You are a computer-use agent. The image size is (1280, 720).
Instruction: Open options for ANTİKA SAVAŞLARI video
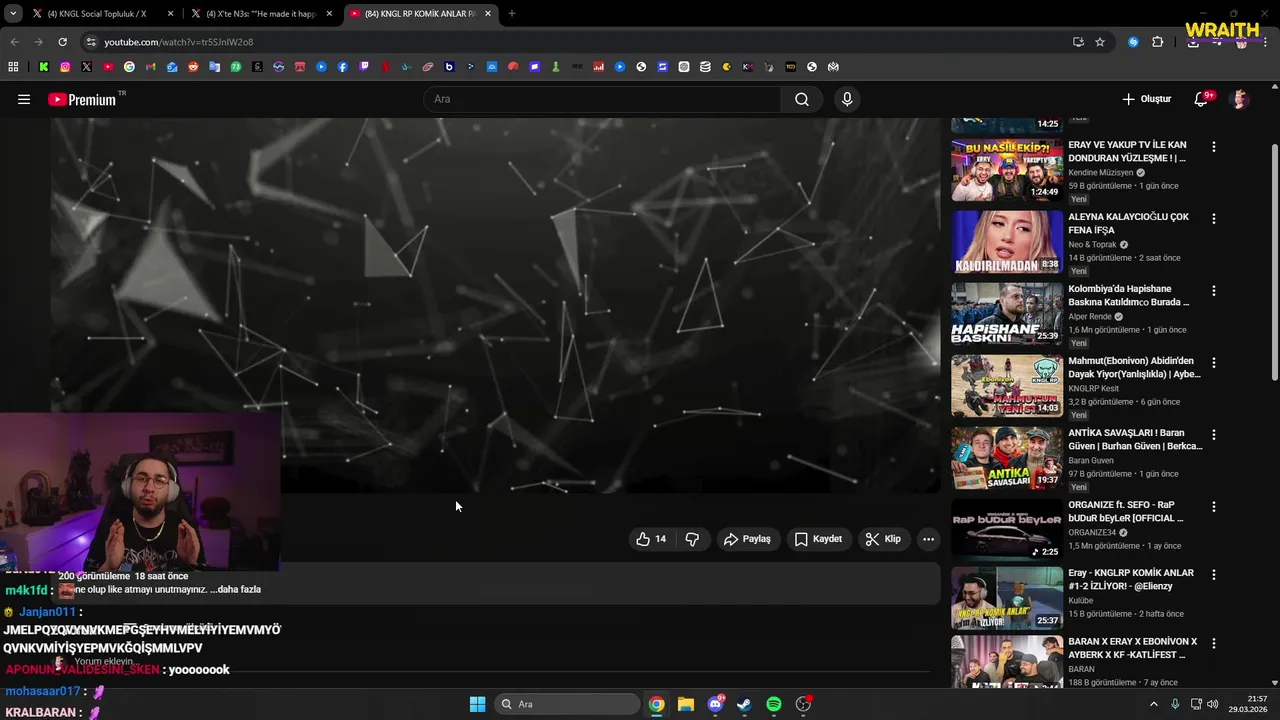click(x=1214, y=435)
